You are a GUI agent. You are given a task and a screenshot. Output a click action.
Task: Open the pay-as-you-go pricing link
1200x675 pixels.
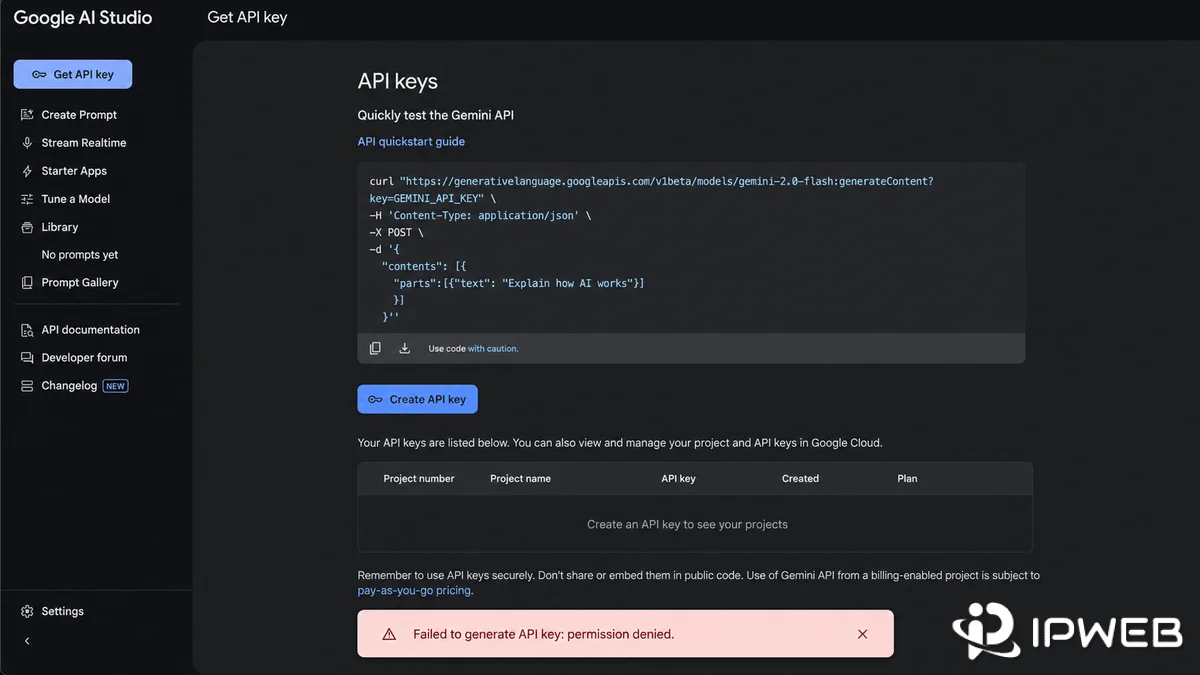(x=415, y=591)
